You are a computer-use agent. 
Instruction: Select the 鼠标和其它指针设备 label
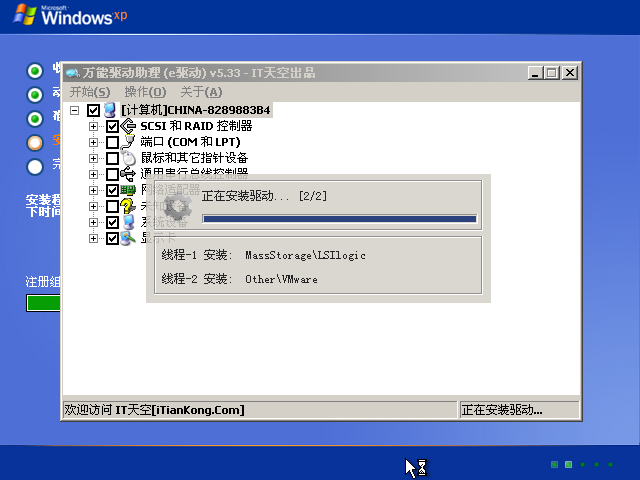[x=194, y=158]
